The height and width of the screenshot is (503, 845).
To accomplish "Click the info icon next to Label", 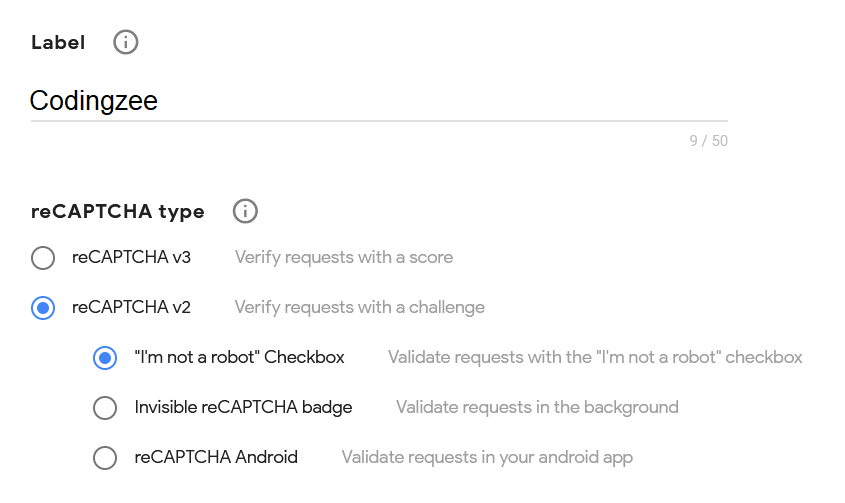I will click(x=126, y=42).
